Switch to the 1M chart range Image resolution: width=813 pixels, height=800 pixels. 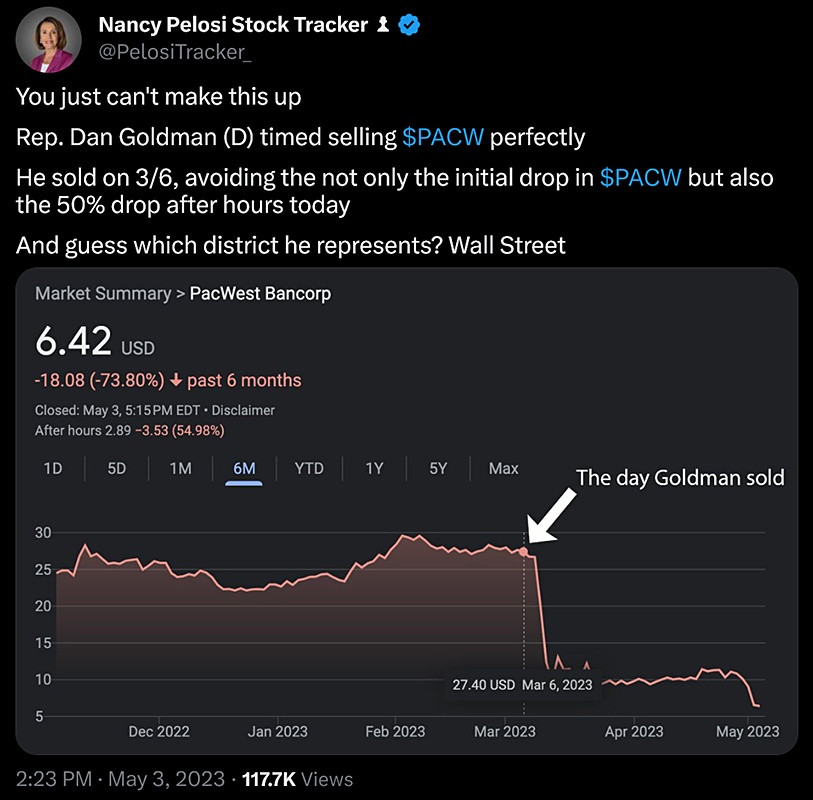pos(180,469)
